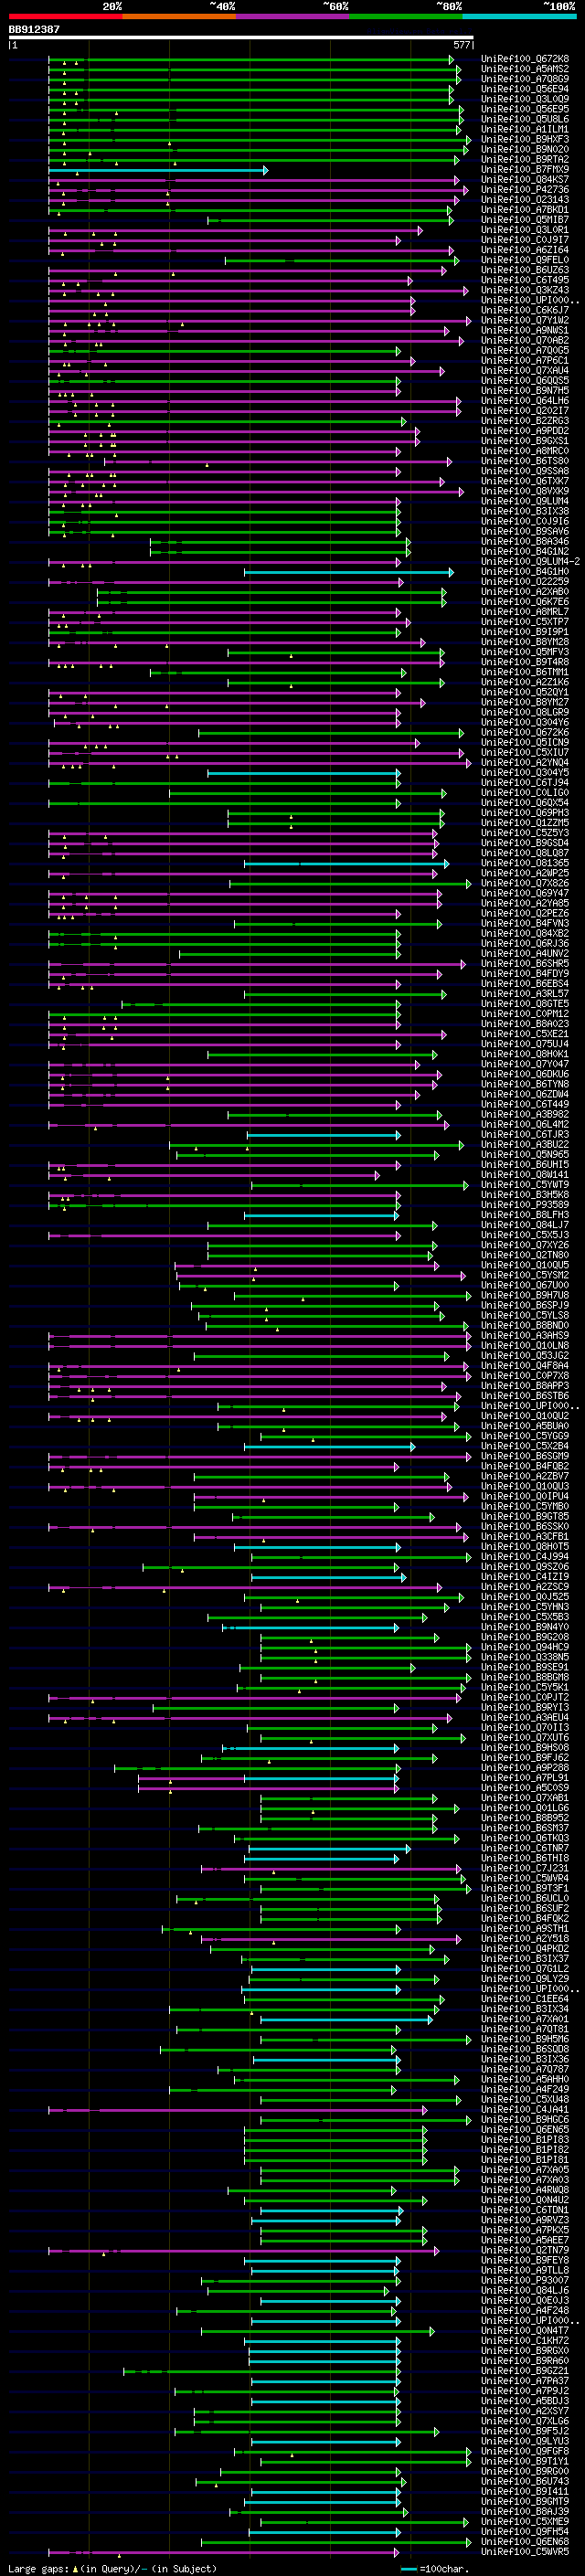Viewport: 585px width, 2576px height.
Task: Click the Large gaps legend text
Action: (x=38, y=2569)
